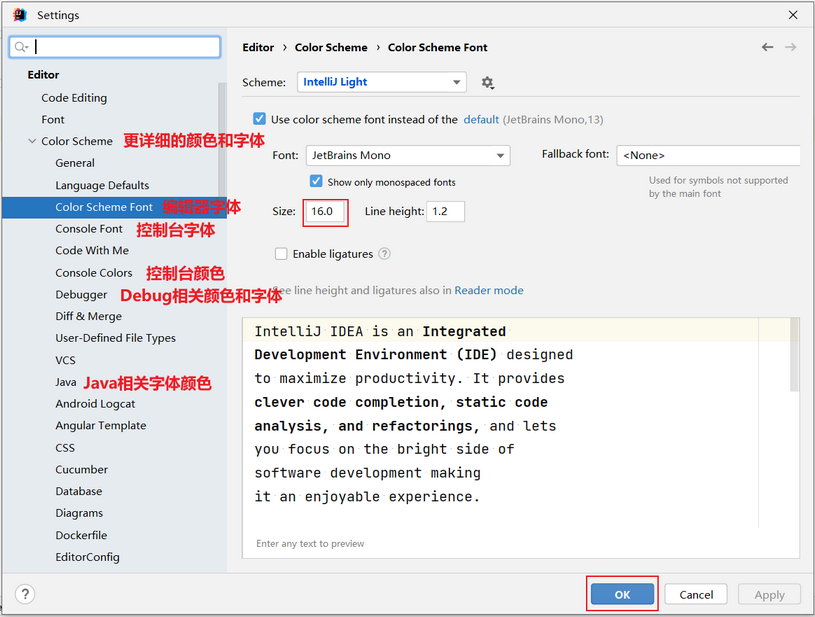Click the search magnifier icon

(x=21, y=47)
